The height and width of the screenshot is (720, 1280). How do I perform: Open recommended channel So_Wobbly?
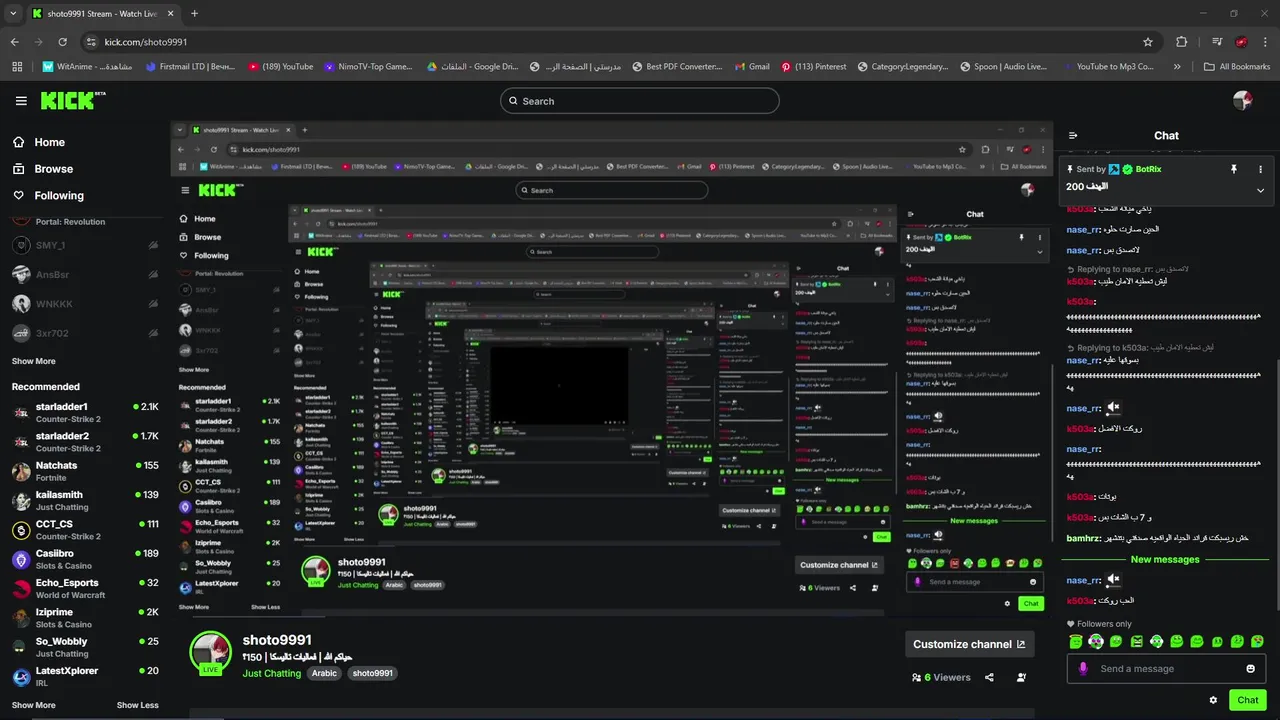[x=85, y=647]
